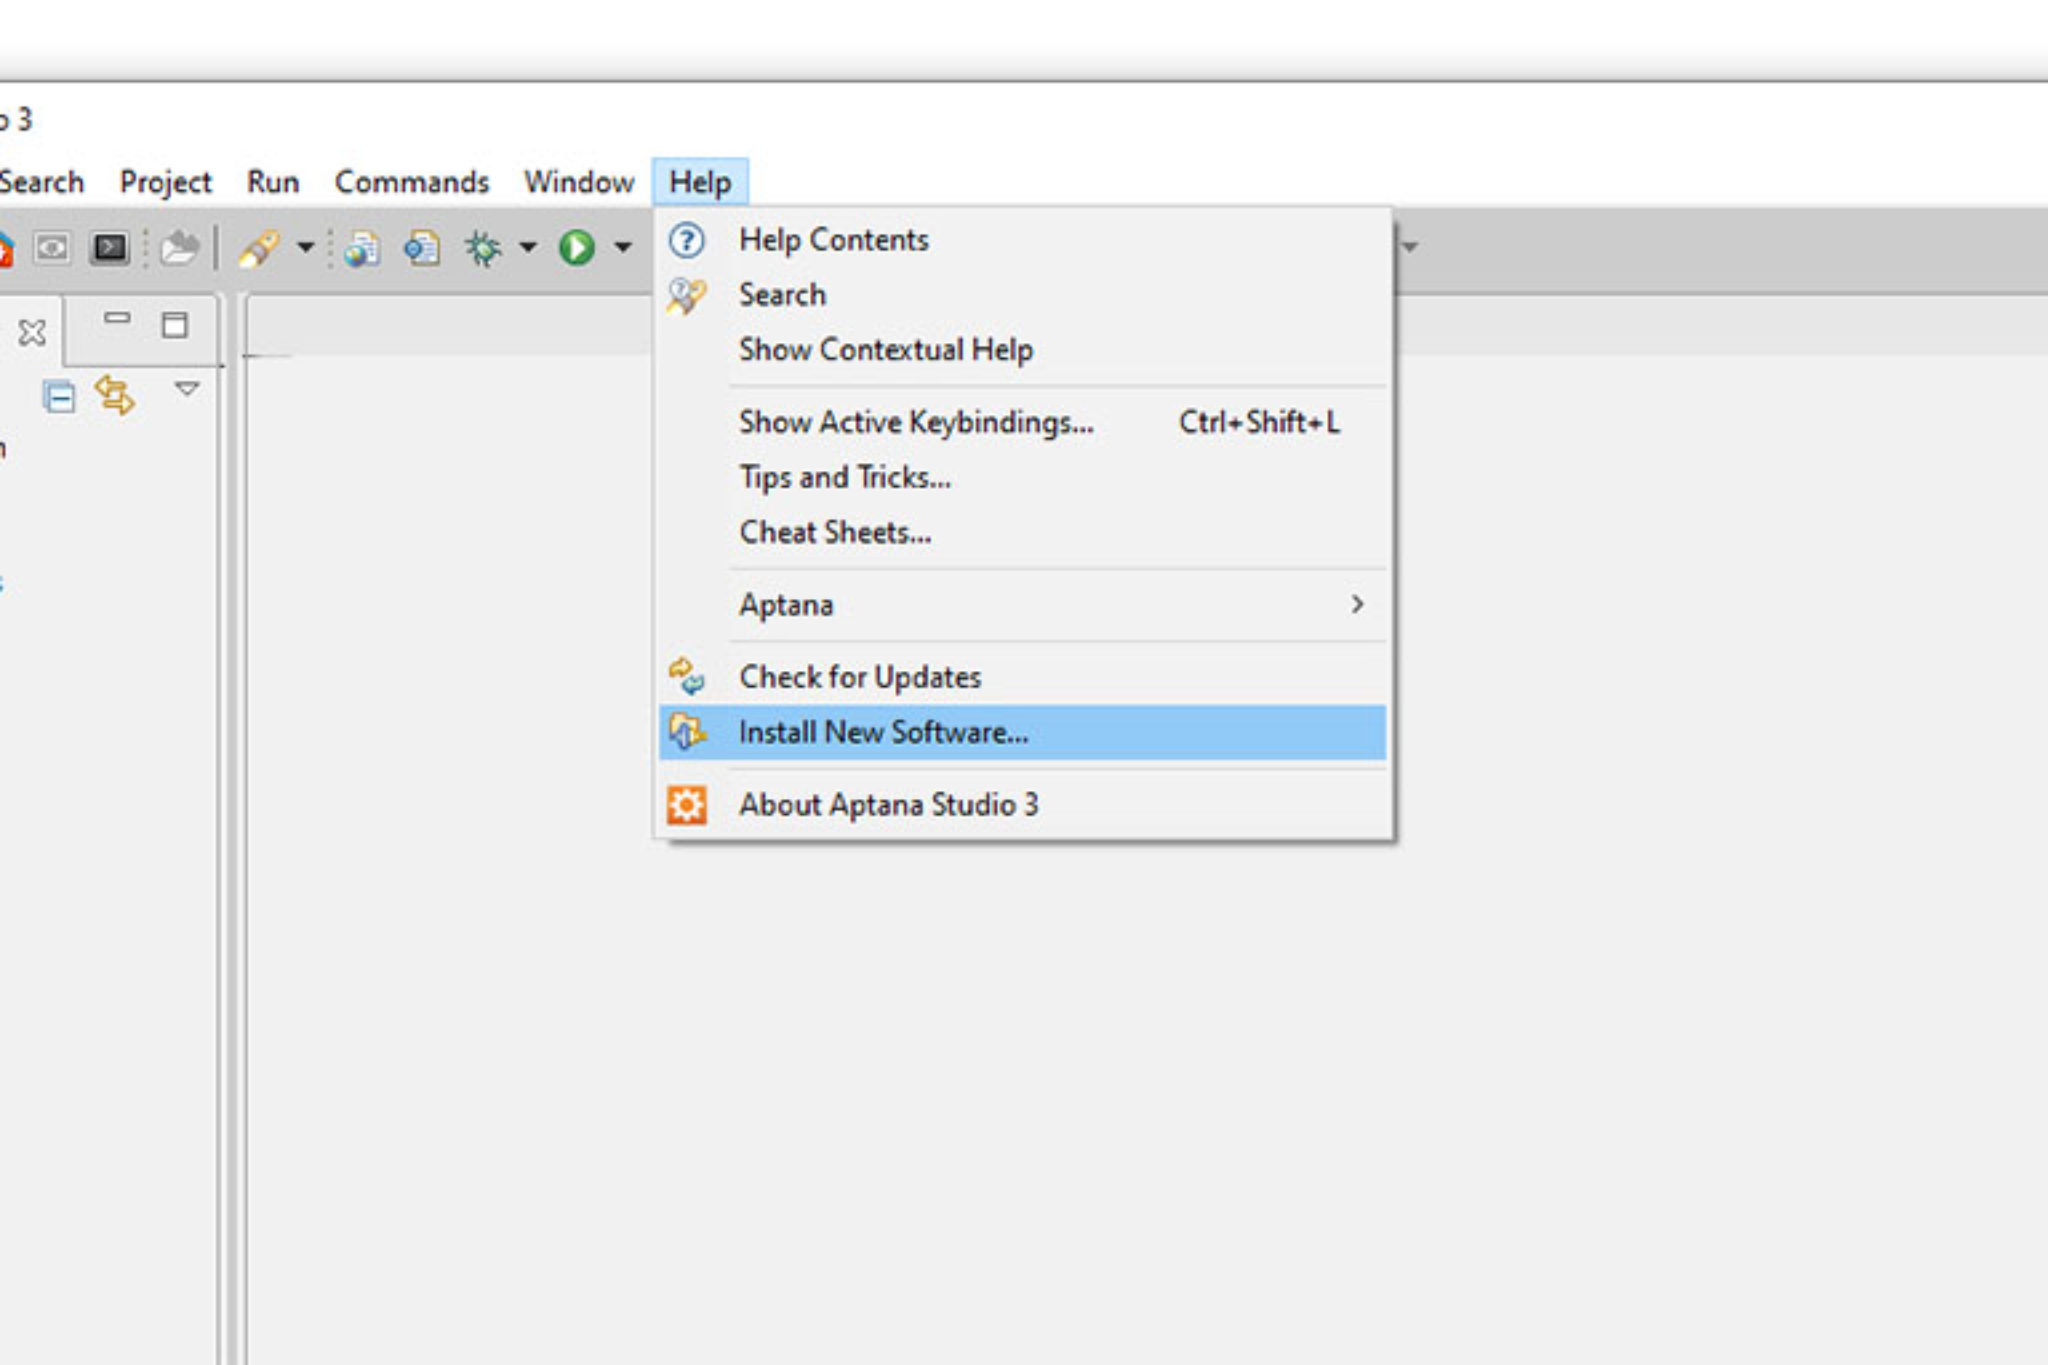
Task: Open the Window menu
Action: (x=579, y=182)
